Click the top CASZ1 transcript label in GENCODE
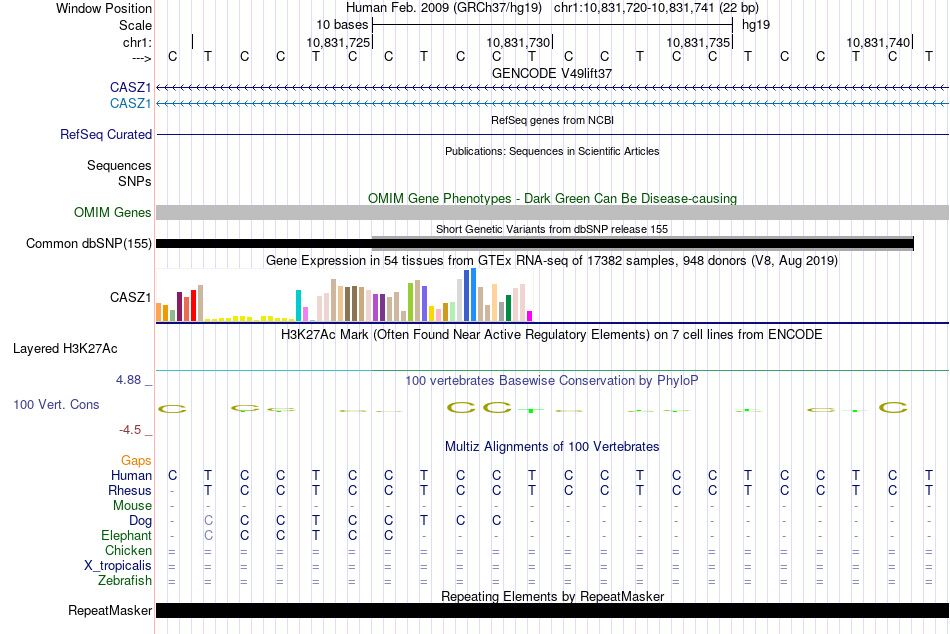 [130, 88]
